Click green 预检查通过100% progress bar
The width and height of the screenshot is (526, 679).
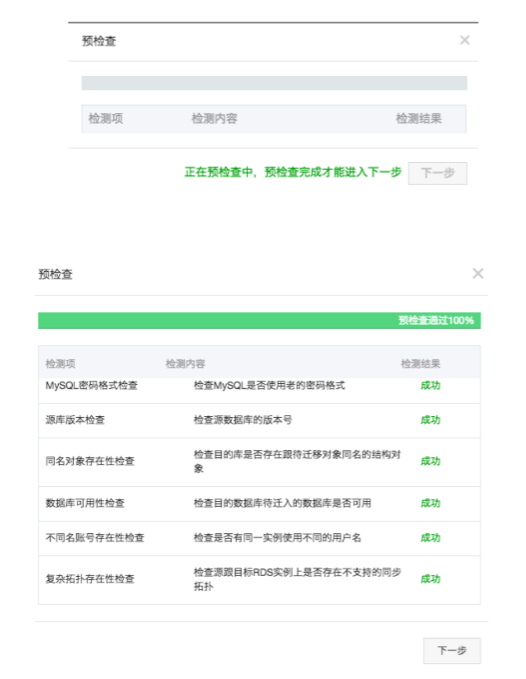[259, 320]
